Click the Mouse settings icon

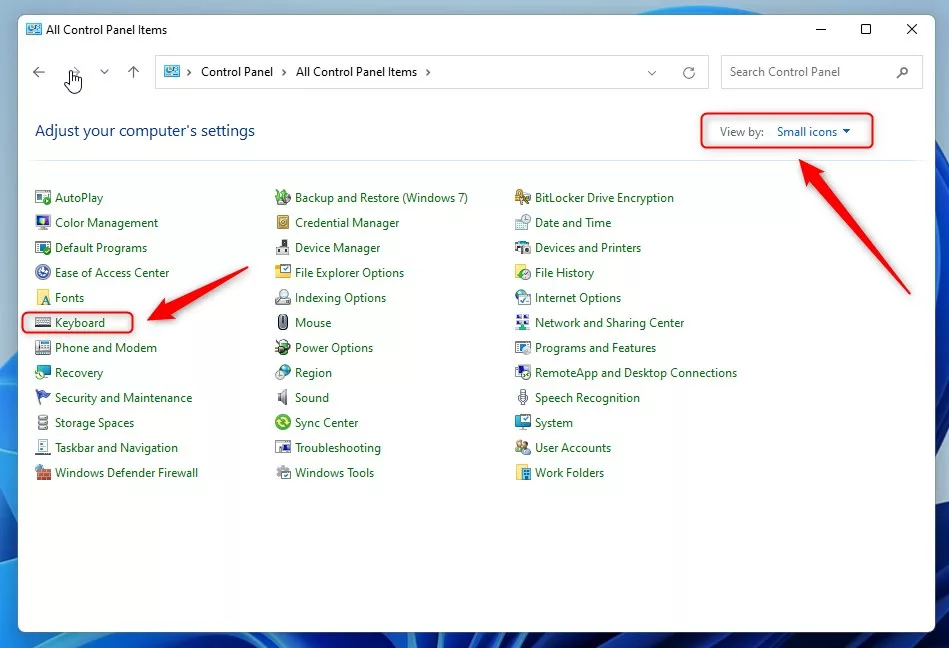pos(283,323)
